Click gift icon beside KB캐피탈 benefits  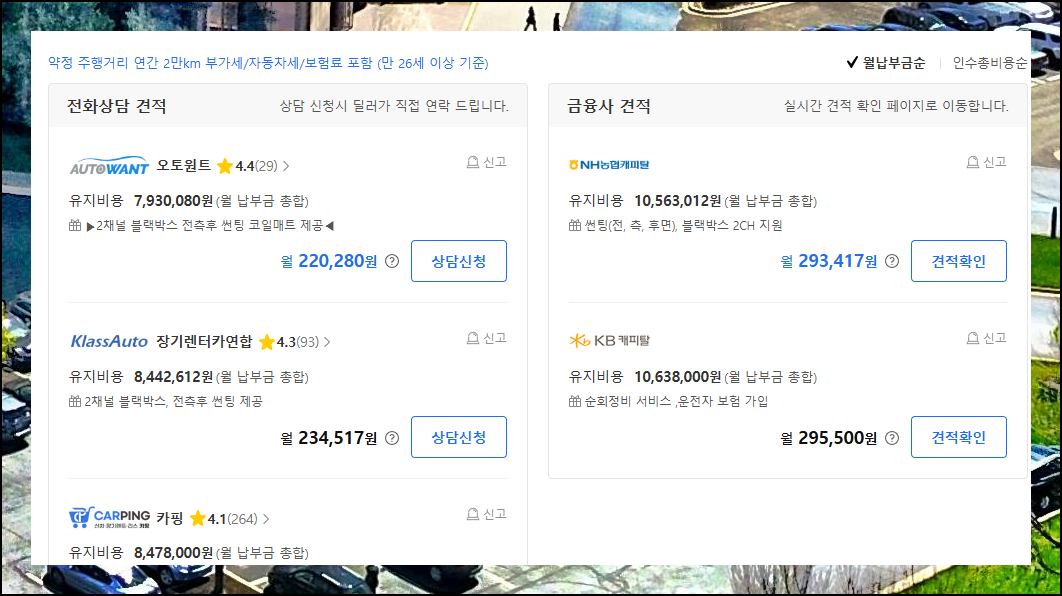575,401
